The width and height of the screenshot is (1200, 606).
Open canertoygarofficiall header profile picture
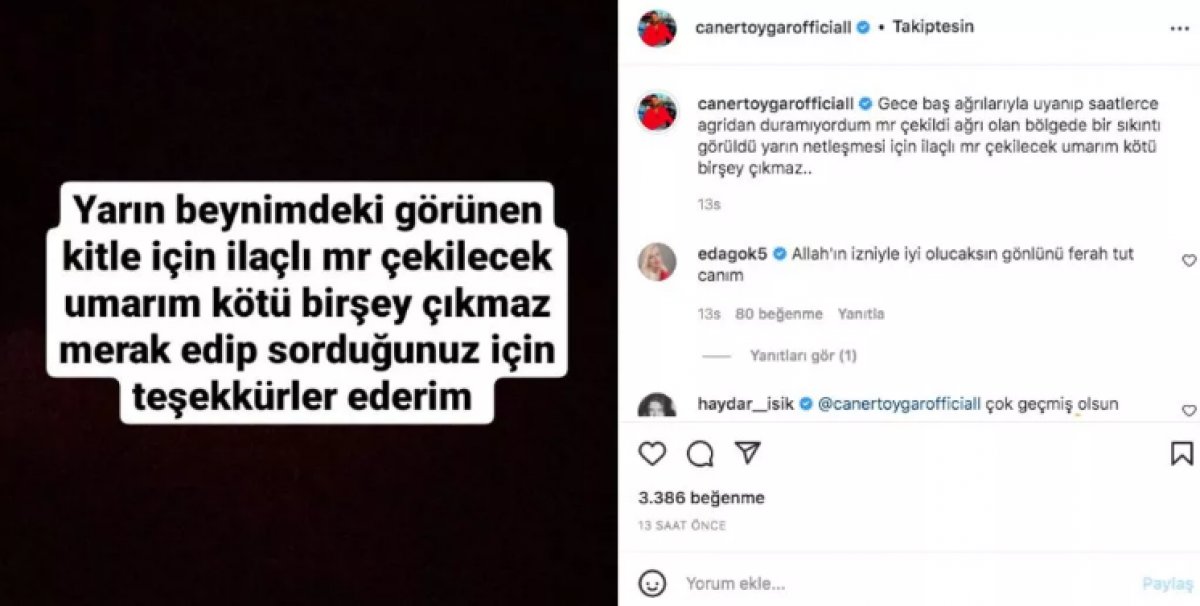click(x=658, y=27)
